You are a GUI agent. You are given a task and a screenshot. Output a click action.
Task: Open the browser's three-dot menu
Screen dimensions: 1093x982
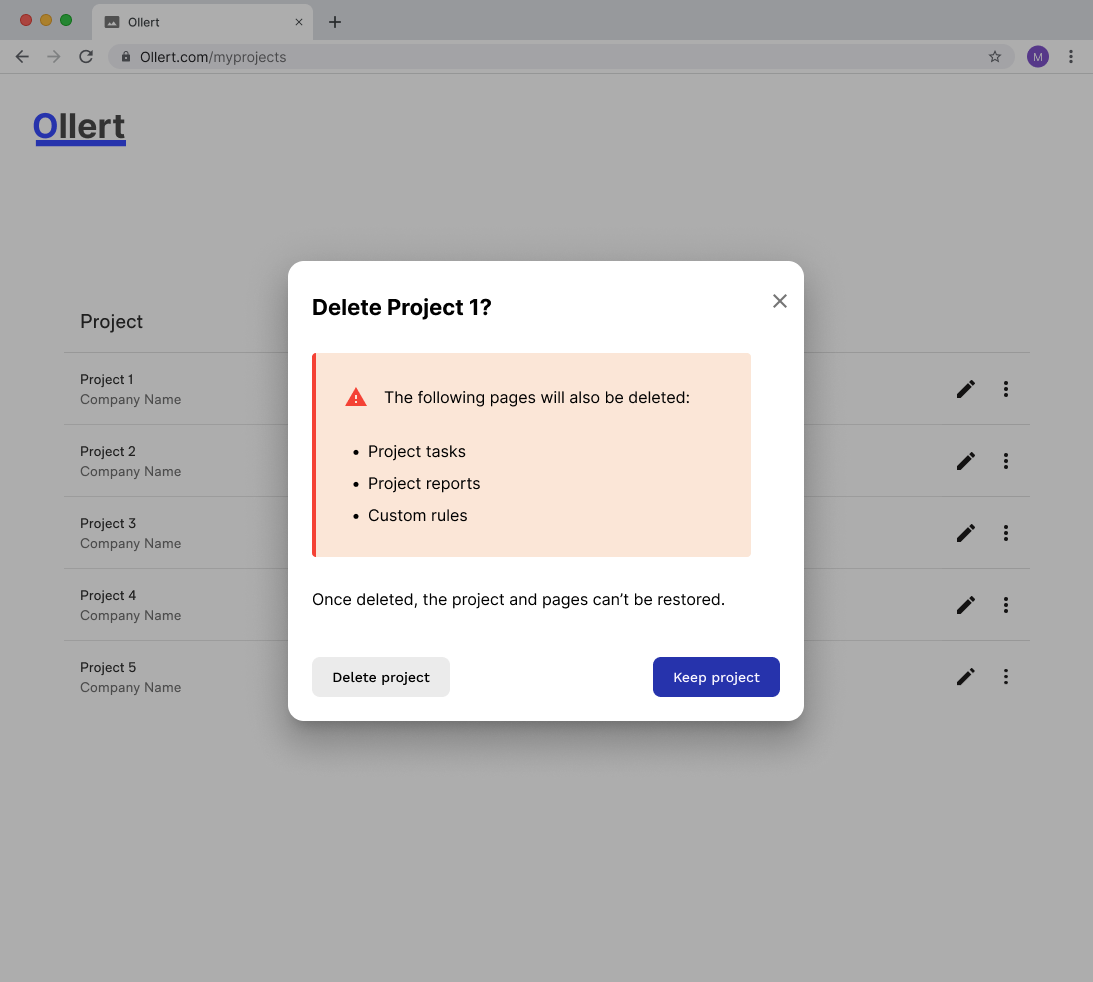pos(1071,57)
